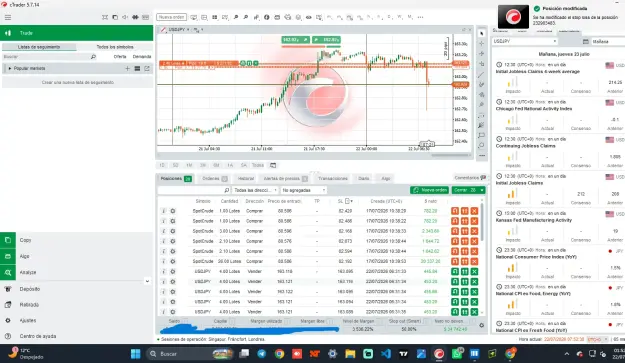The width and height of the screenshot is (625, 363).
Task: Open calendar date picker in economic calendar
Action: click(586, 41)
